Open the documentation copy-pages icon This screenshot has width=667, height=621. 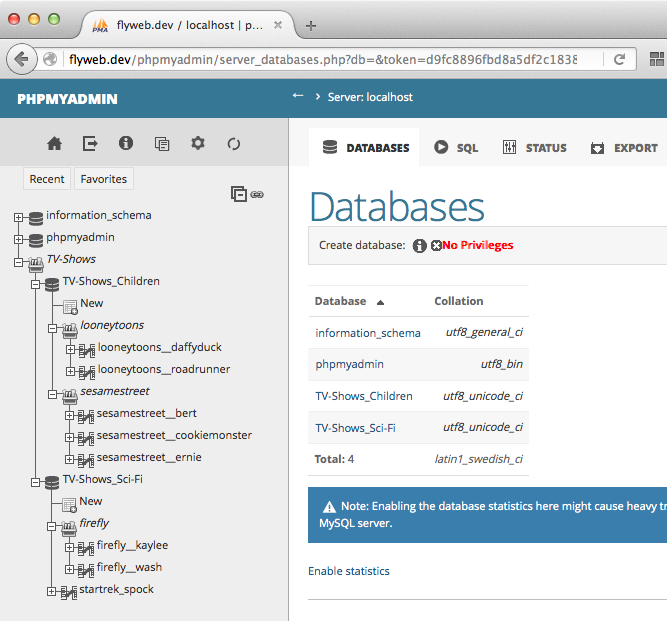tap(162, 144)
